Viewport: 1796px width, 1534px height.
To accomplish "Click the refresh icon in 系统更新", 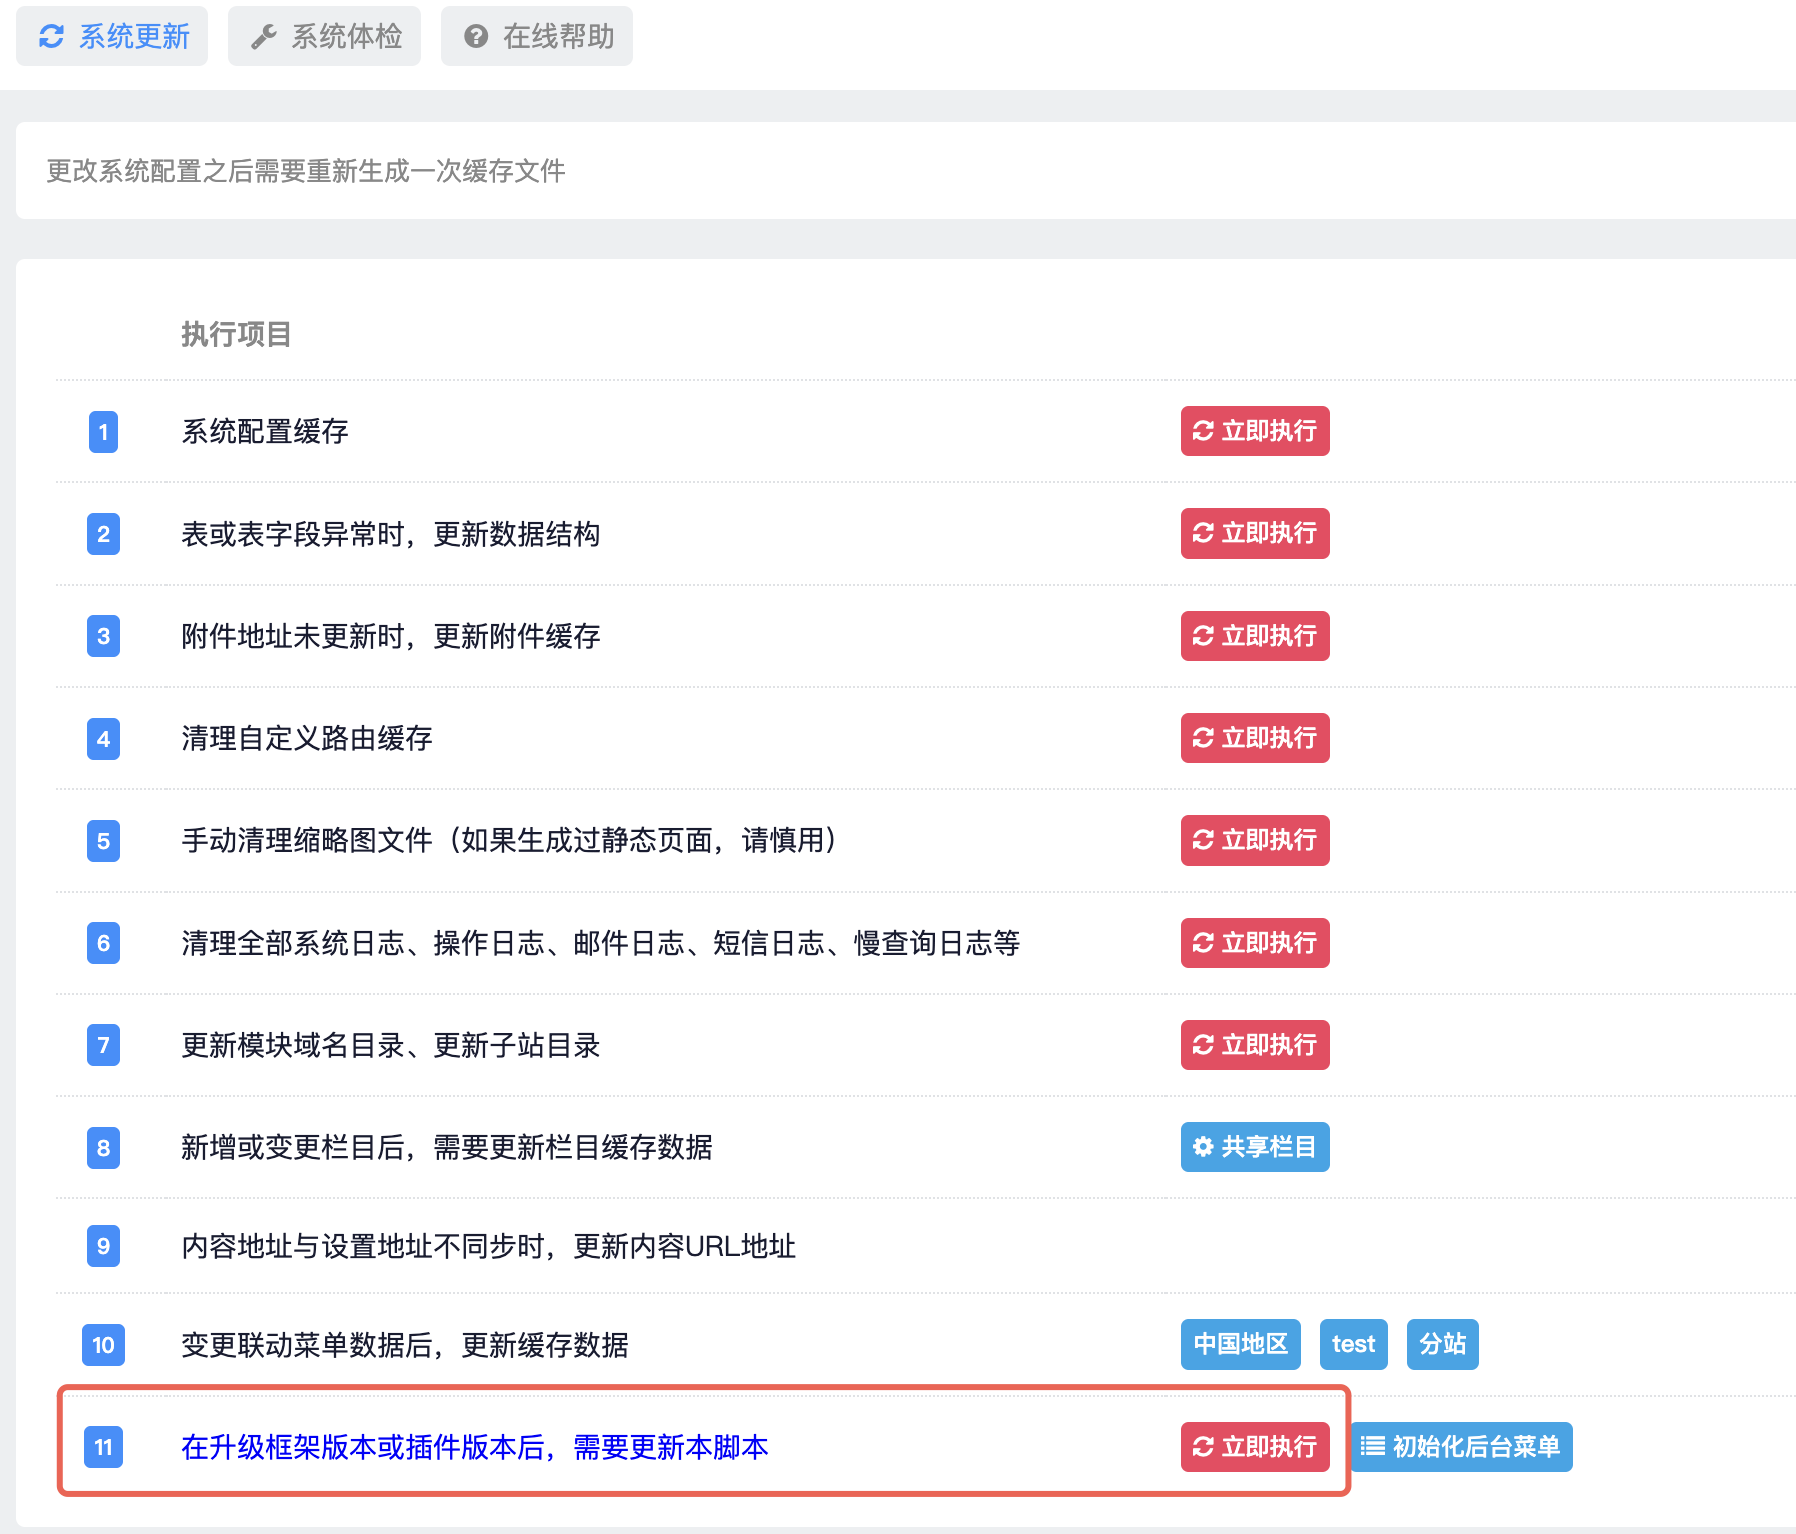I will coord(51,37).
